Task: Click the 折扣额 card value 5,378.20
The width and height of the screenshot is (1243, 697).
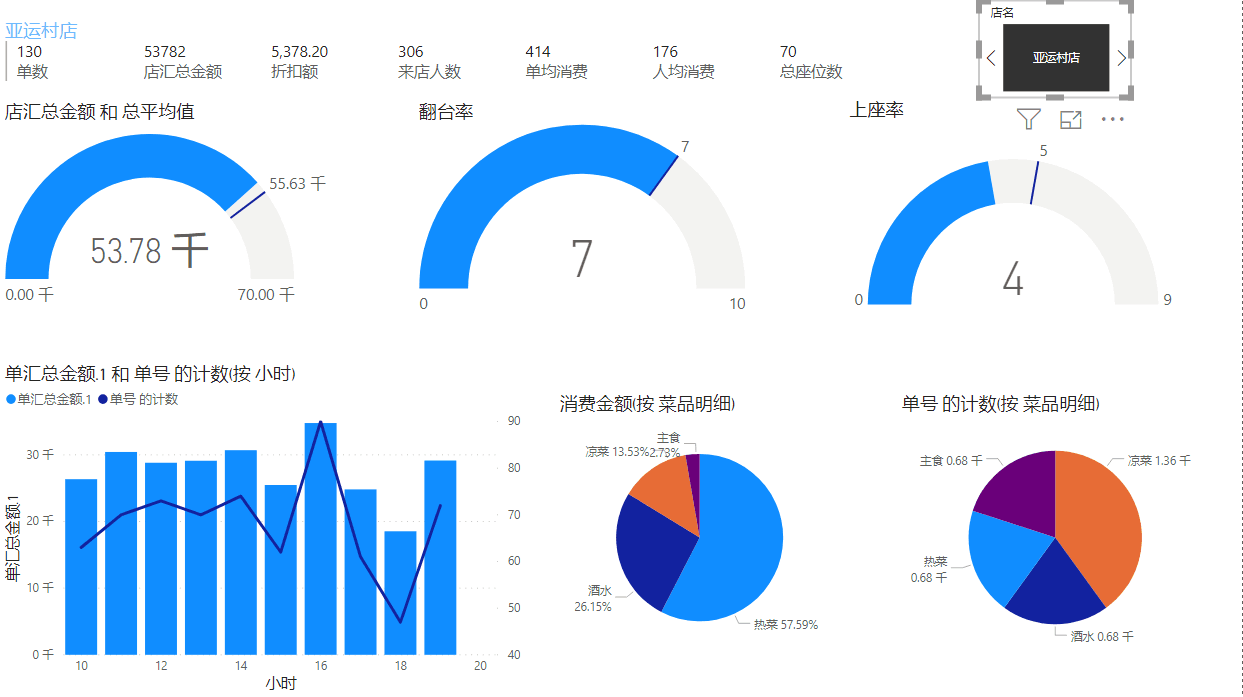Action: (x=300, y=52)
